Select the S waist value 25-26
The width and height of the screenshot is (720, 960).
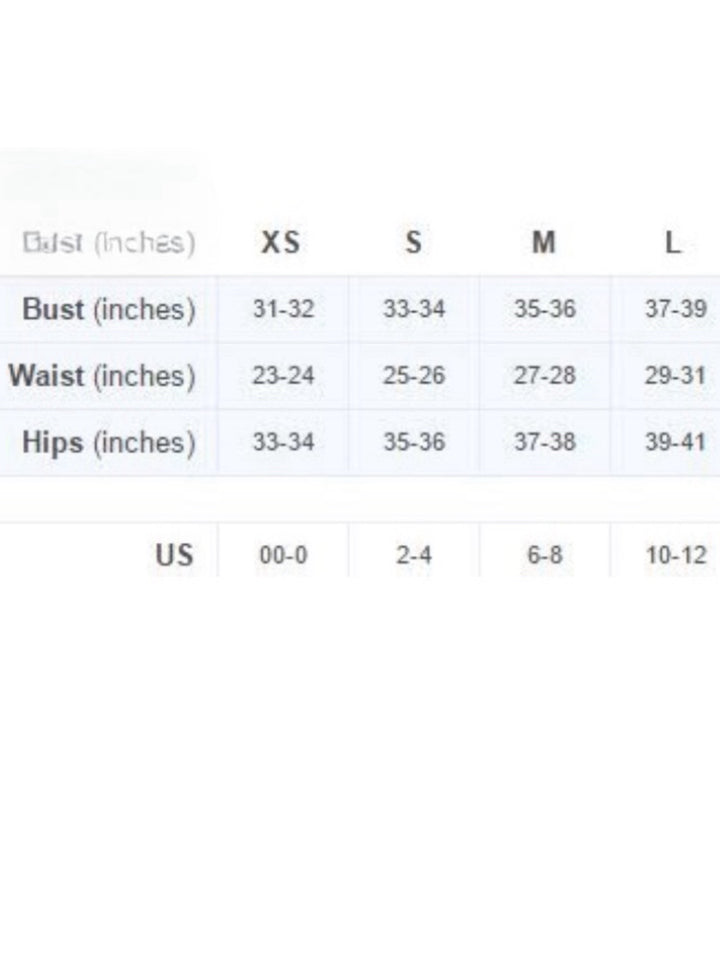coord(413,377)
